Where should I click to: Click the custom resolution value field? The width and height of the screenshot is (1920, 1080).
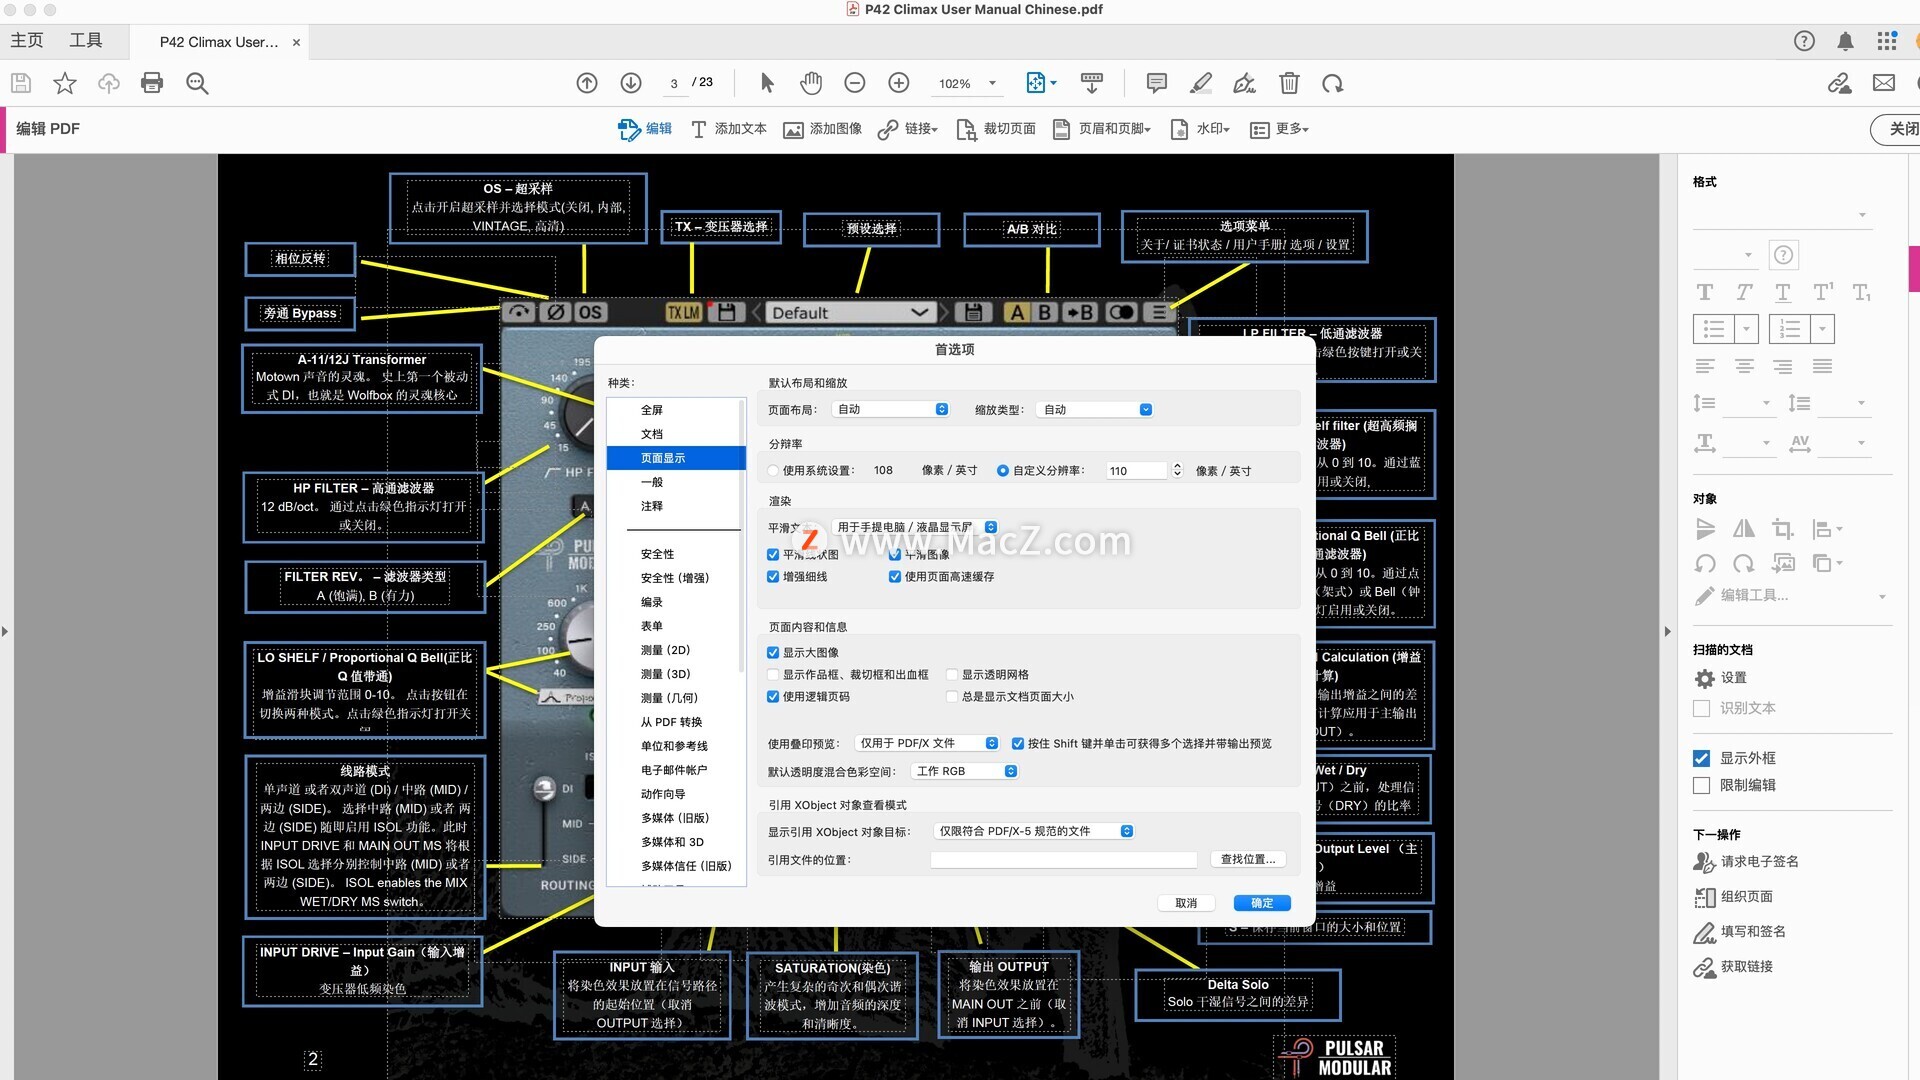tap(1137, 470)
